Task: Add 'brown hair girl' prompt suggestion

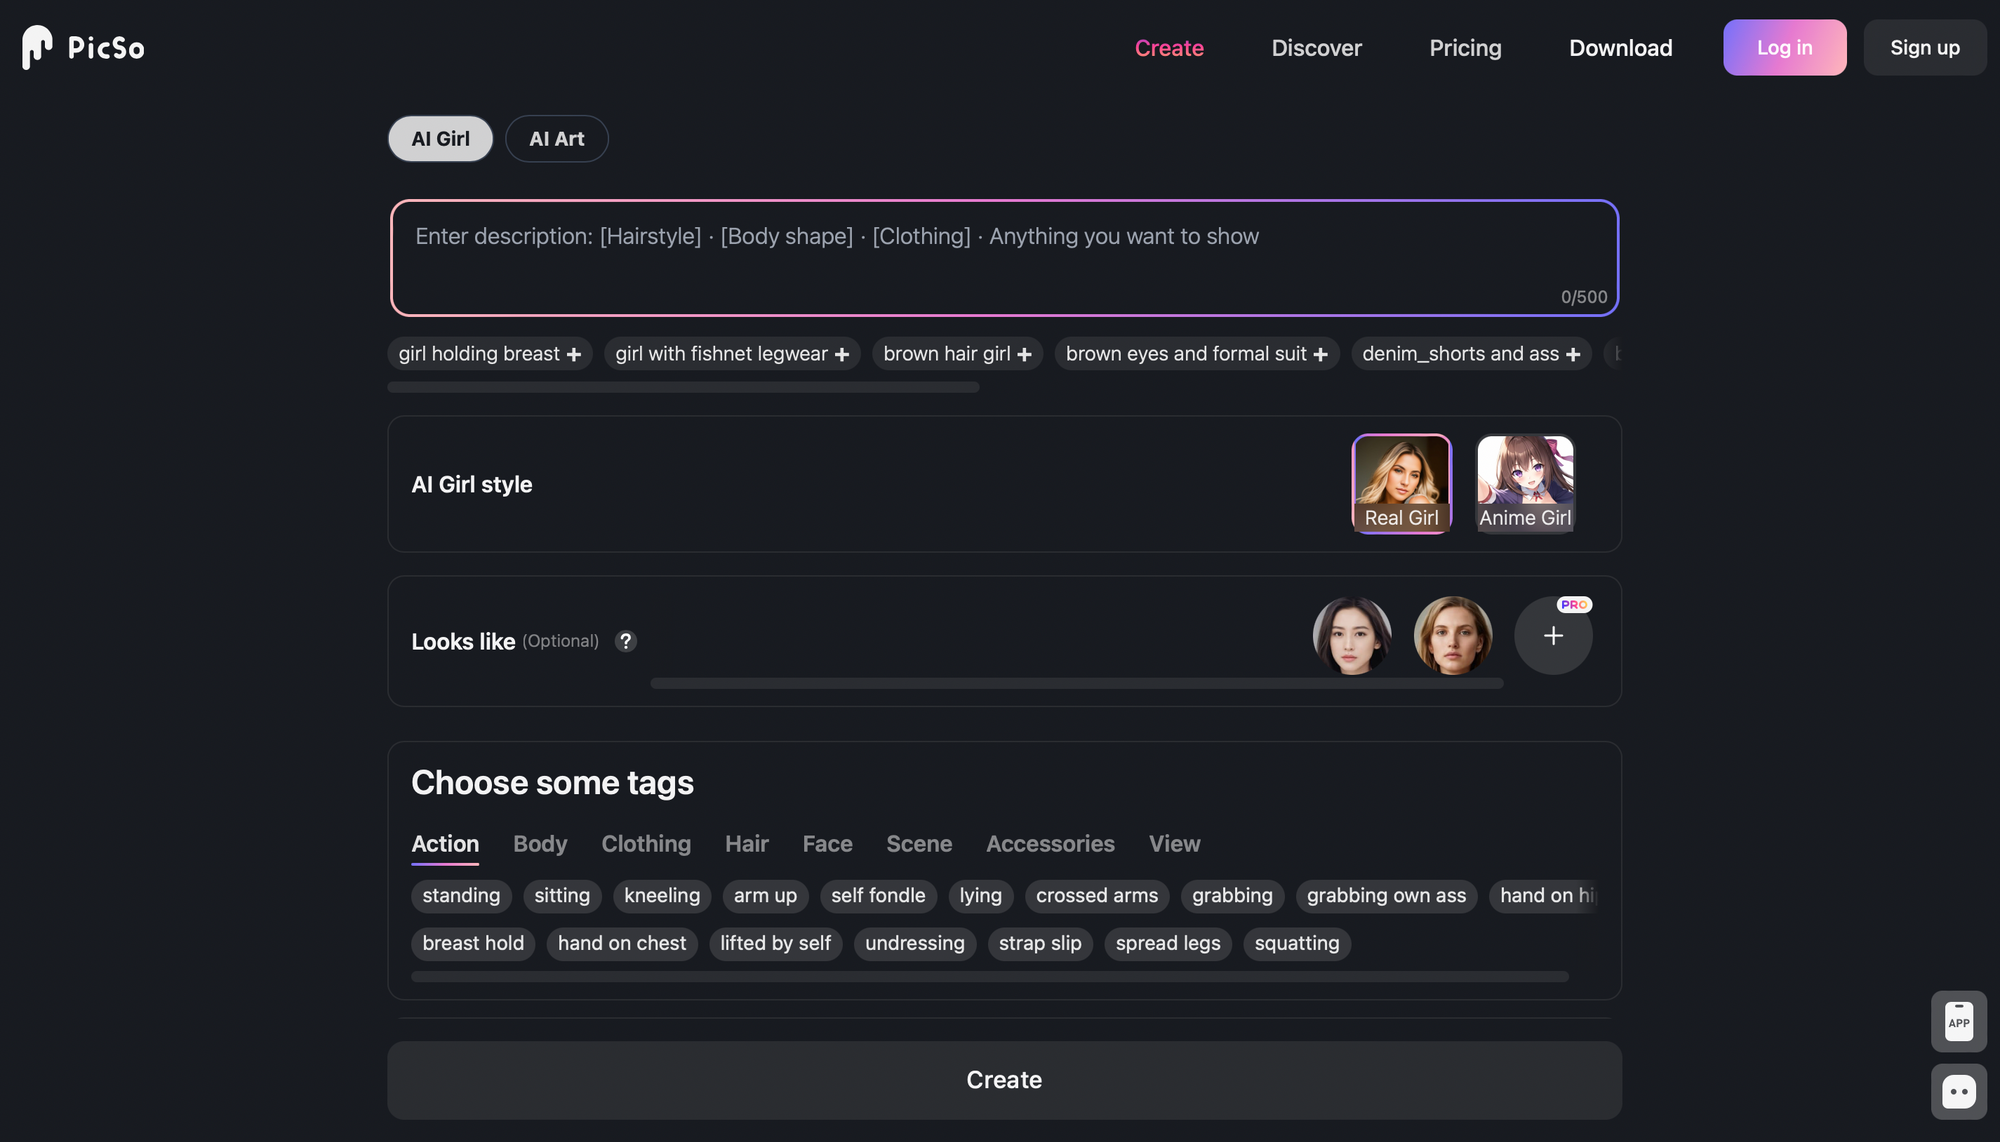Action: pos(957,354)
